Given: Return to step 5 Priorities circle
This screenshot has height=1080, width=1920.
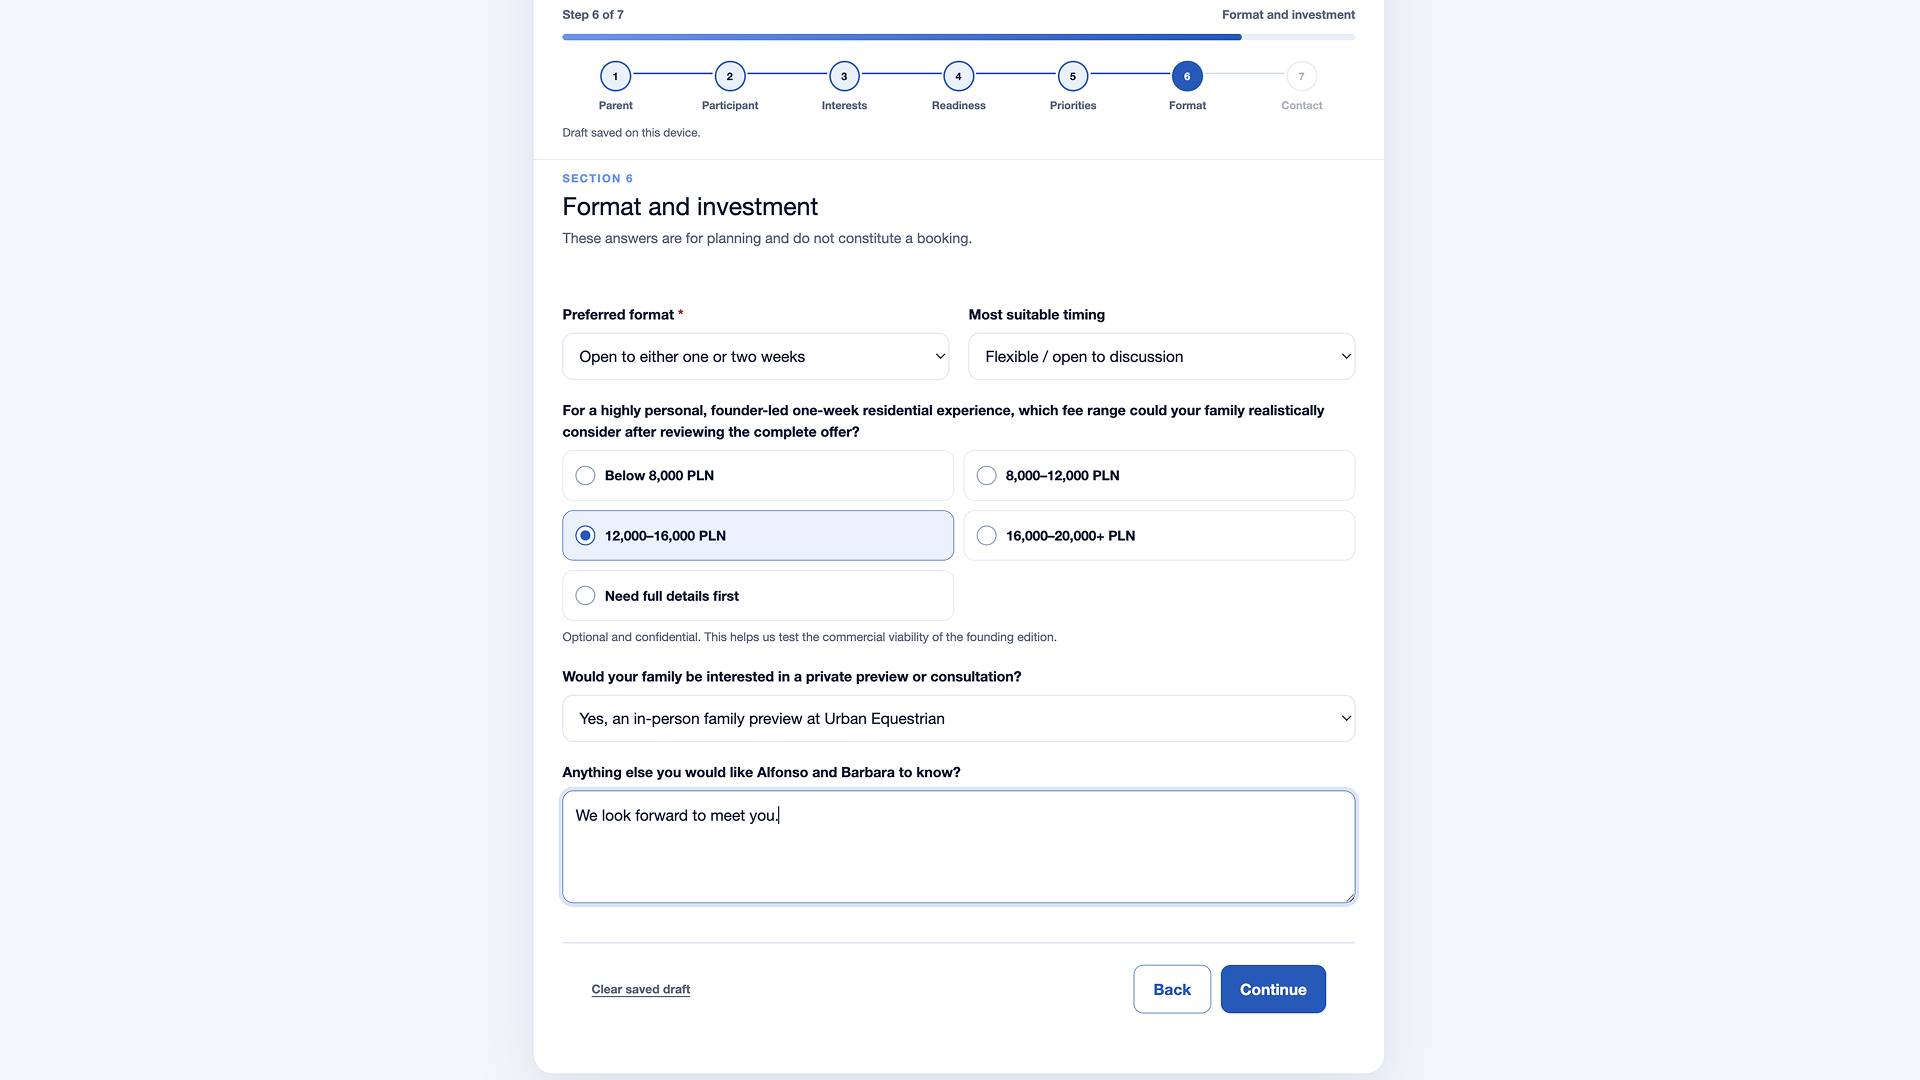Looking at the screenshot, I should (x=1073, y=76).
